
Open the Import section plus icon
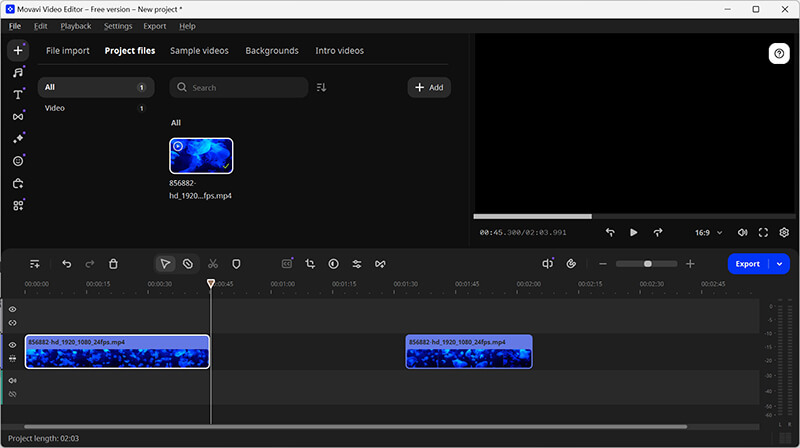18,51
